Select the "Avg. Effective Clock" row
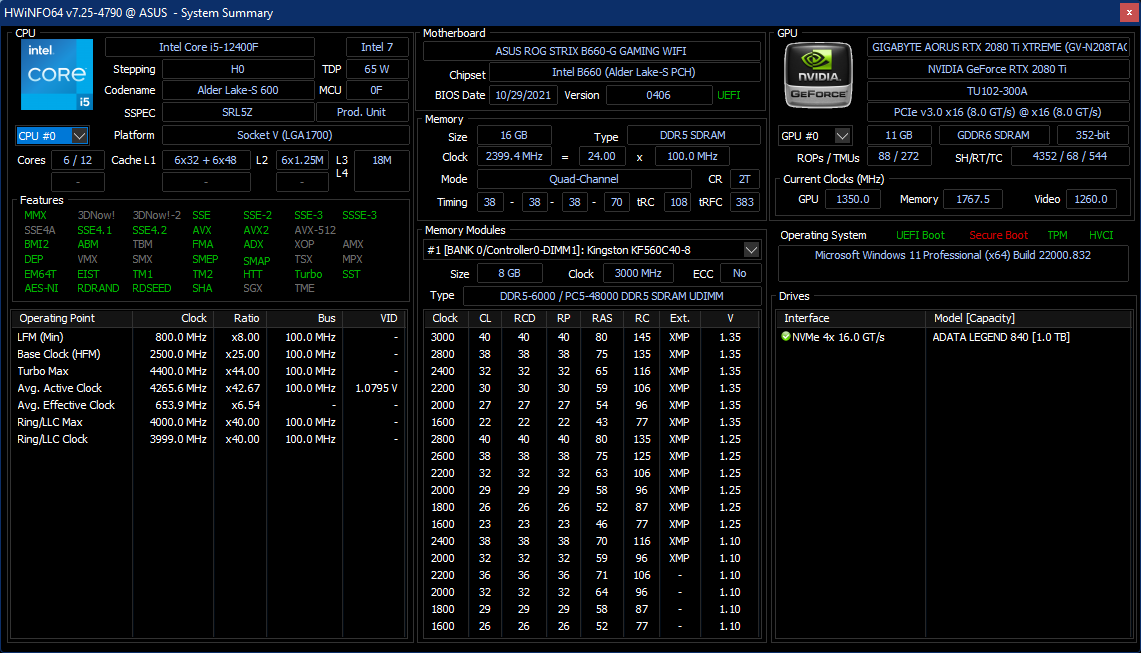This screenshot has height=653, width=1141. [208, 405]
